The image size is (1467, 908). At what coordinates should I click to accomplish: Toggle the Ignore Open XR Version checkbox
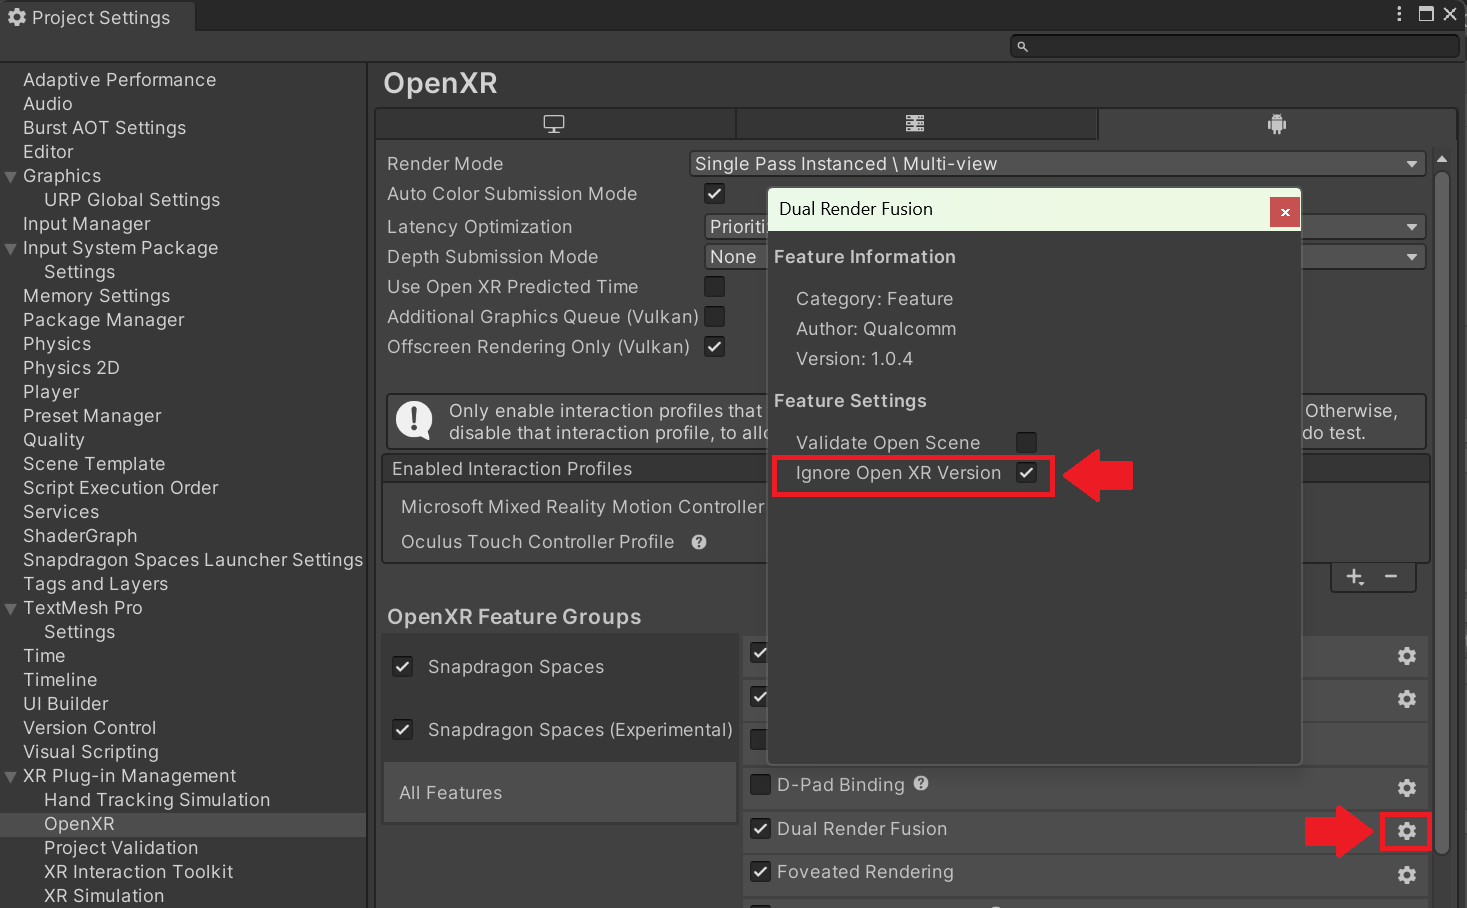pos(1026,473)
